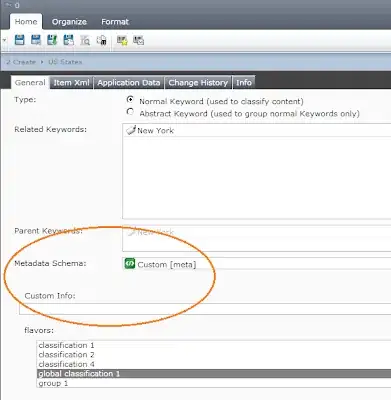This screenshot has height=400, width=391.
Task: Select classification 2 in flavors list
Action: click(213, 355)
